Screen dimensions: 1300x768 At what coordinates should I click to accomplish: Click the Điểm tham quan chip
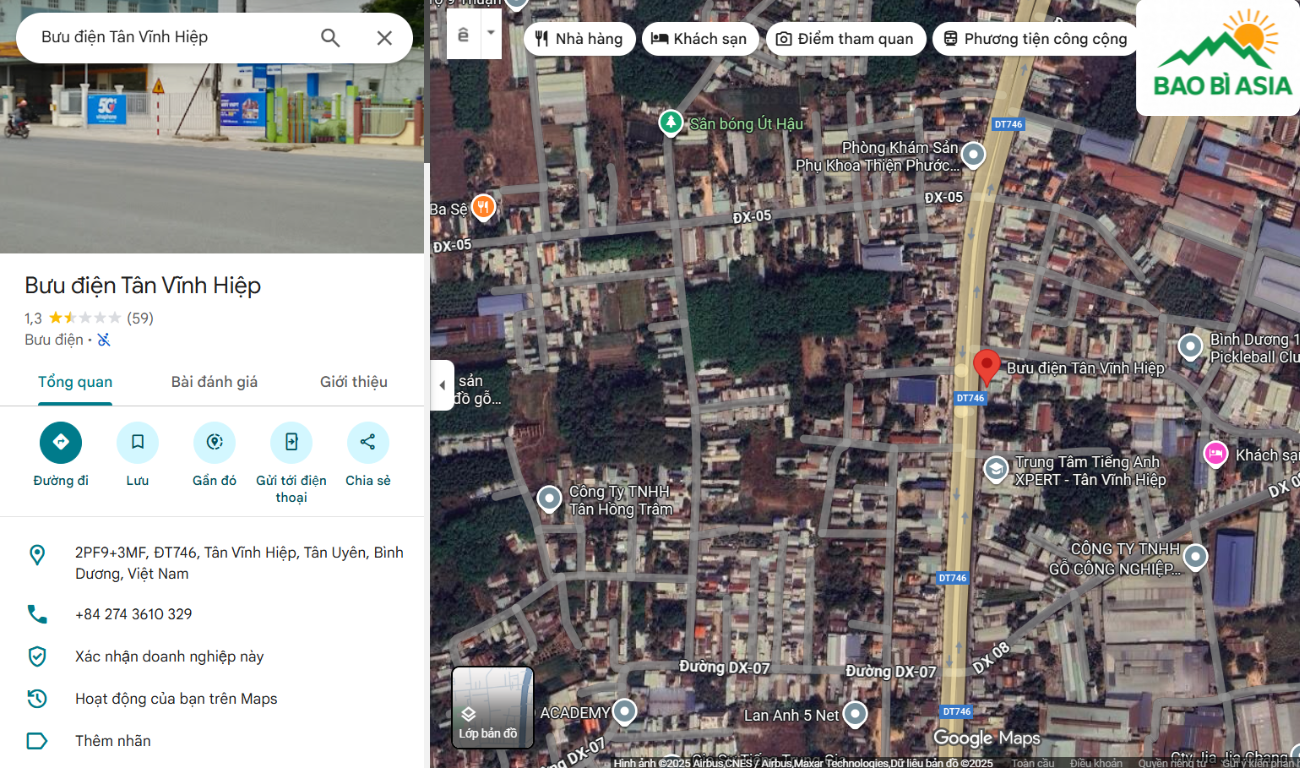(x=844, y=39)
